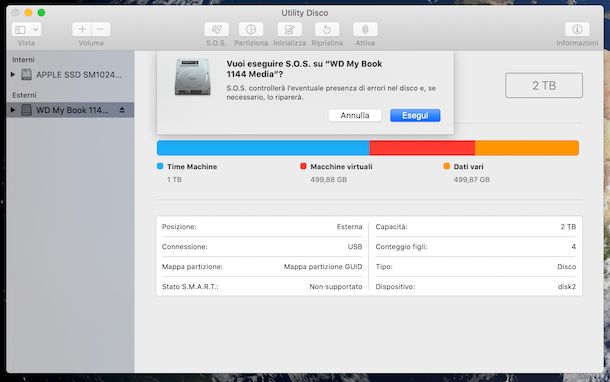The height and width of the screenshot is (382, 610).
Task: Click the WD My Book drive icon in sidebar
Action: click(26, 110)
